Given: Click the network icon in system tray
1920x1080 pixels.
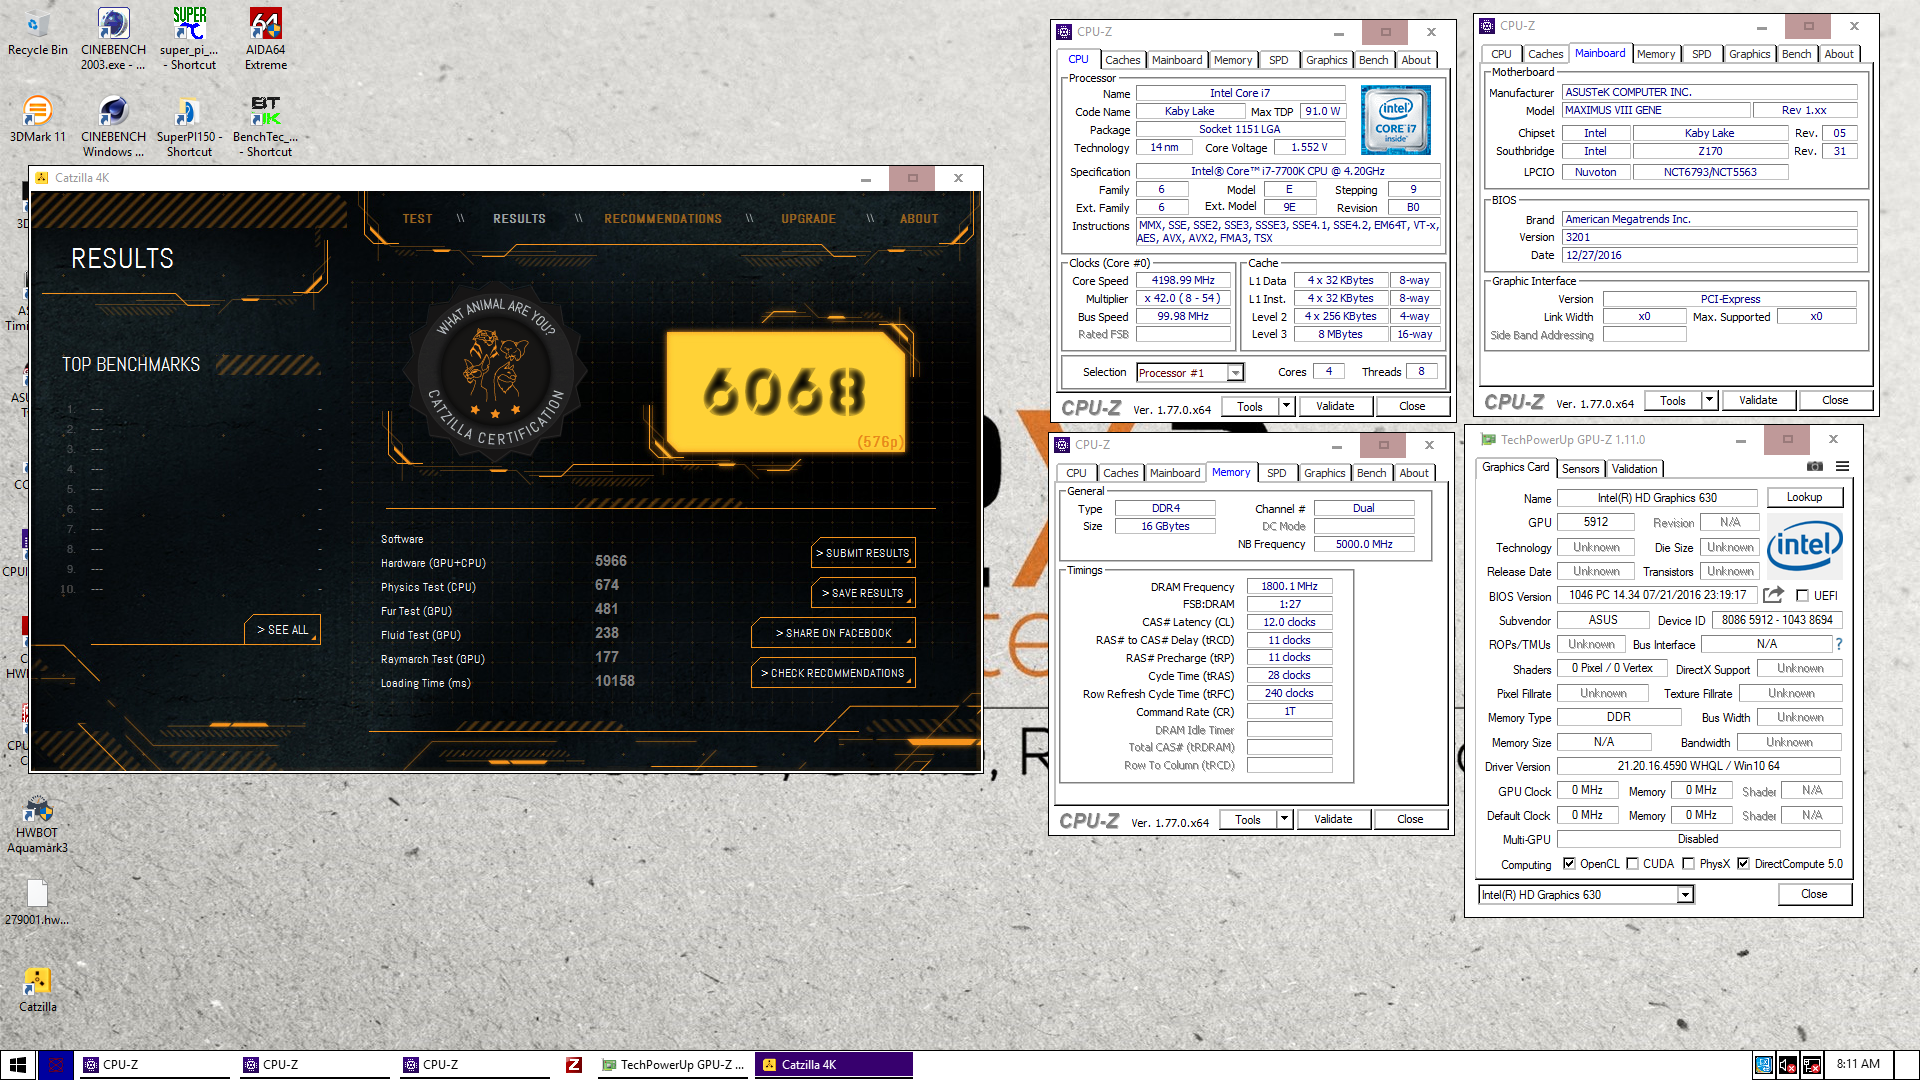Looking at the screenshot, I should point(1811,1064).
